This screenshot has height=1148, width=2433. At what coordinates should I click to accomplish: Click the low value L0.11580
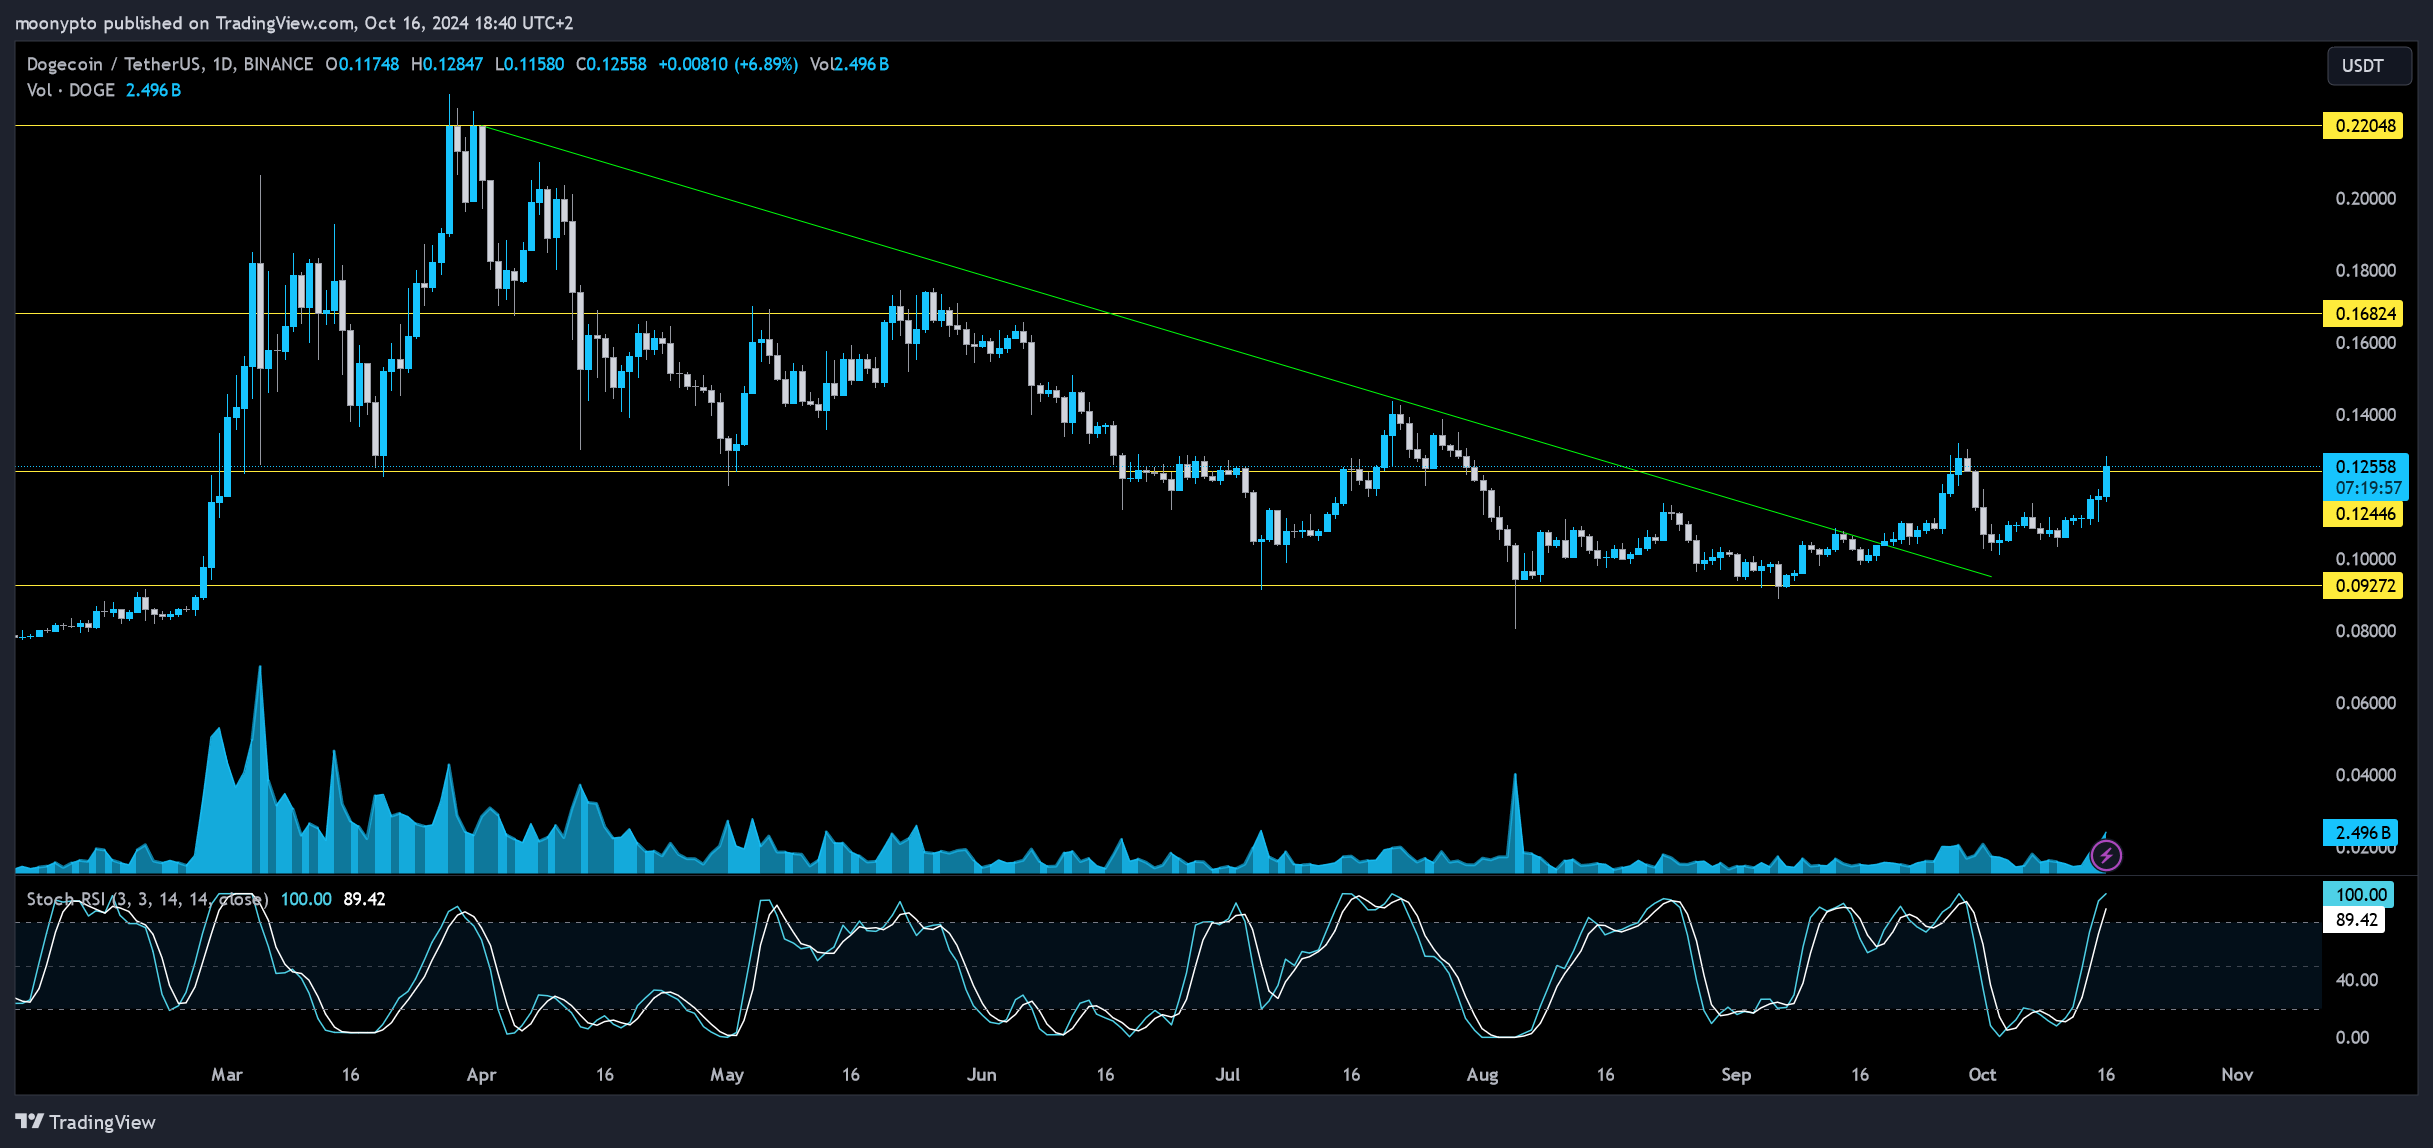pos(529,64)
